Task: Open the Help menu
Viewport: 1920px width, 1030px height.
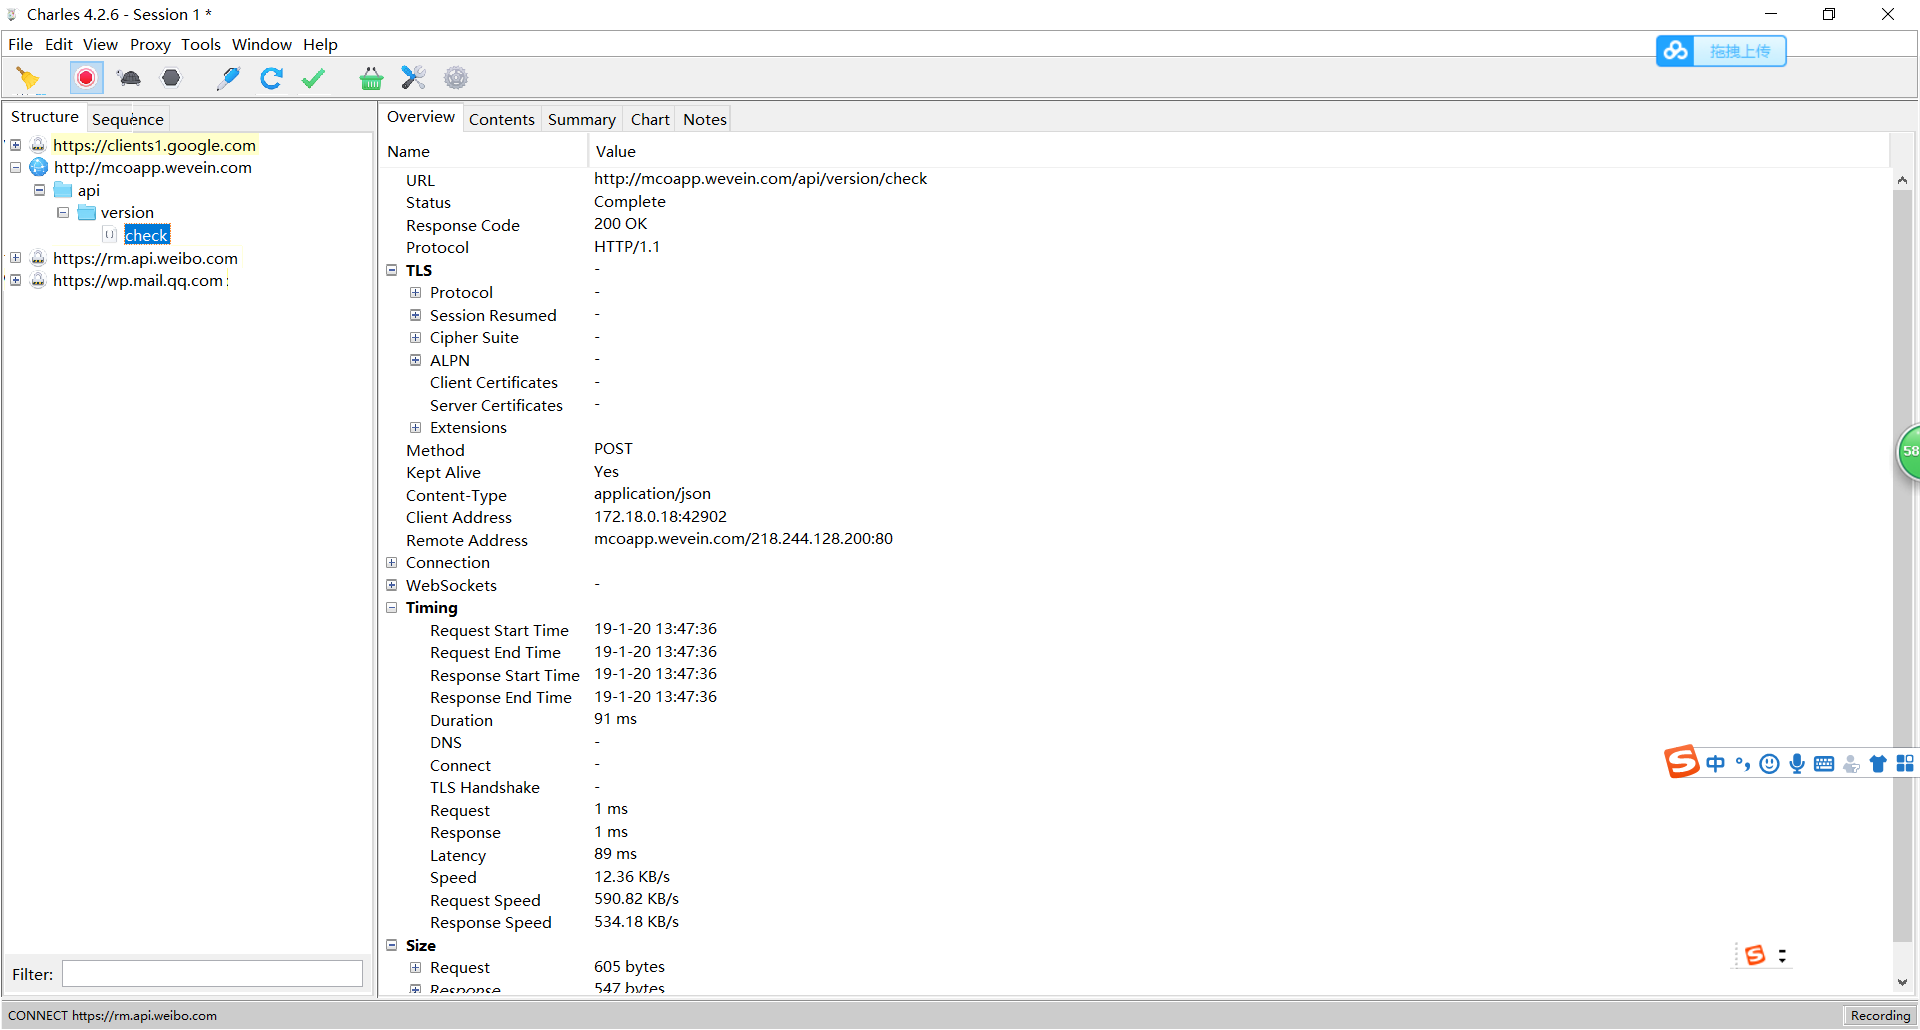Action: click(x=321, y=44)
